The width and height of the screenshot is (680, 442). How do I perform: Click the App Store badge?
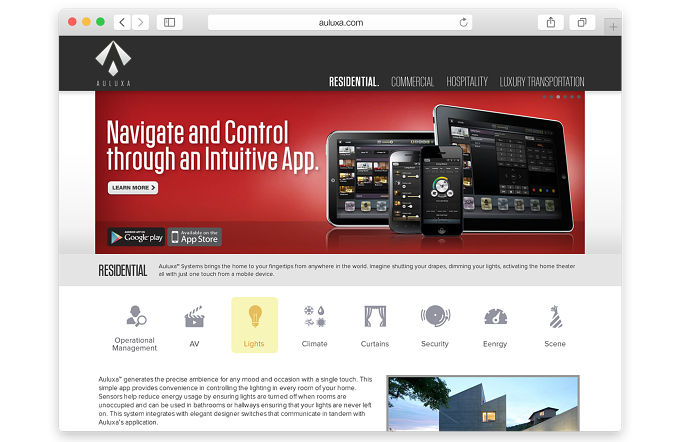pos(195,237)
